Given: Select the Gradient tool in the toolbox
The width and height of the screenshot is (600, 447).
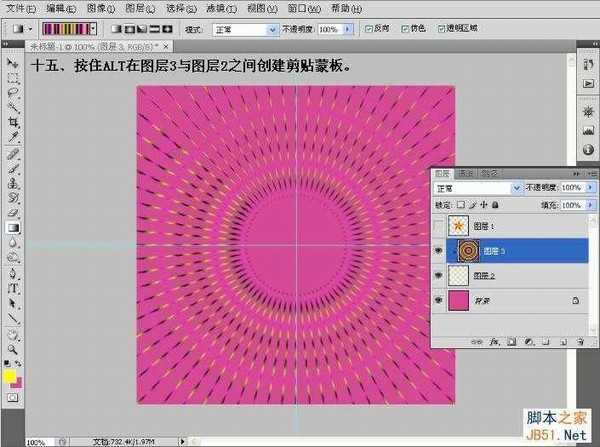Looking at the screenshot, I should (x=14, y=227).
